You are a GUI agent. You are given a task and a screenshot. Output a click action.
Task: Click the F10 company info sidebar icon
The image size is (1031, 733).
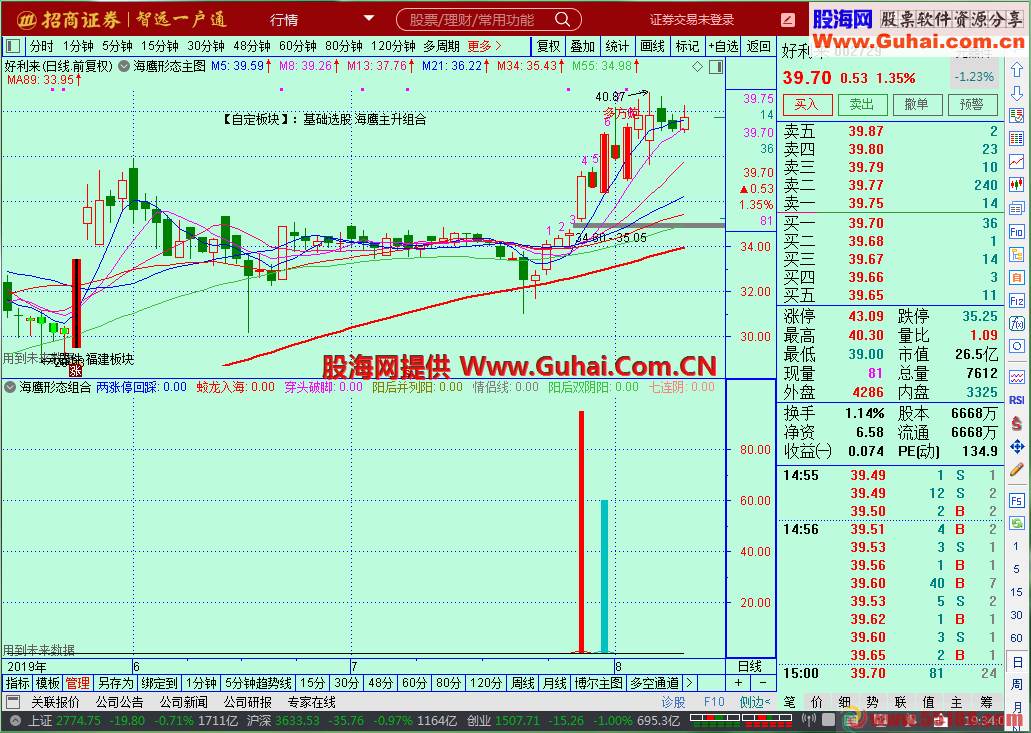[x=1017, y=231]
